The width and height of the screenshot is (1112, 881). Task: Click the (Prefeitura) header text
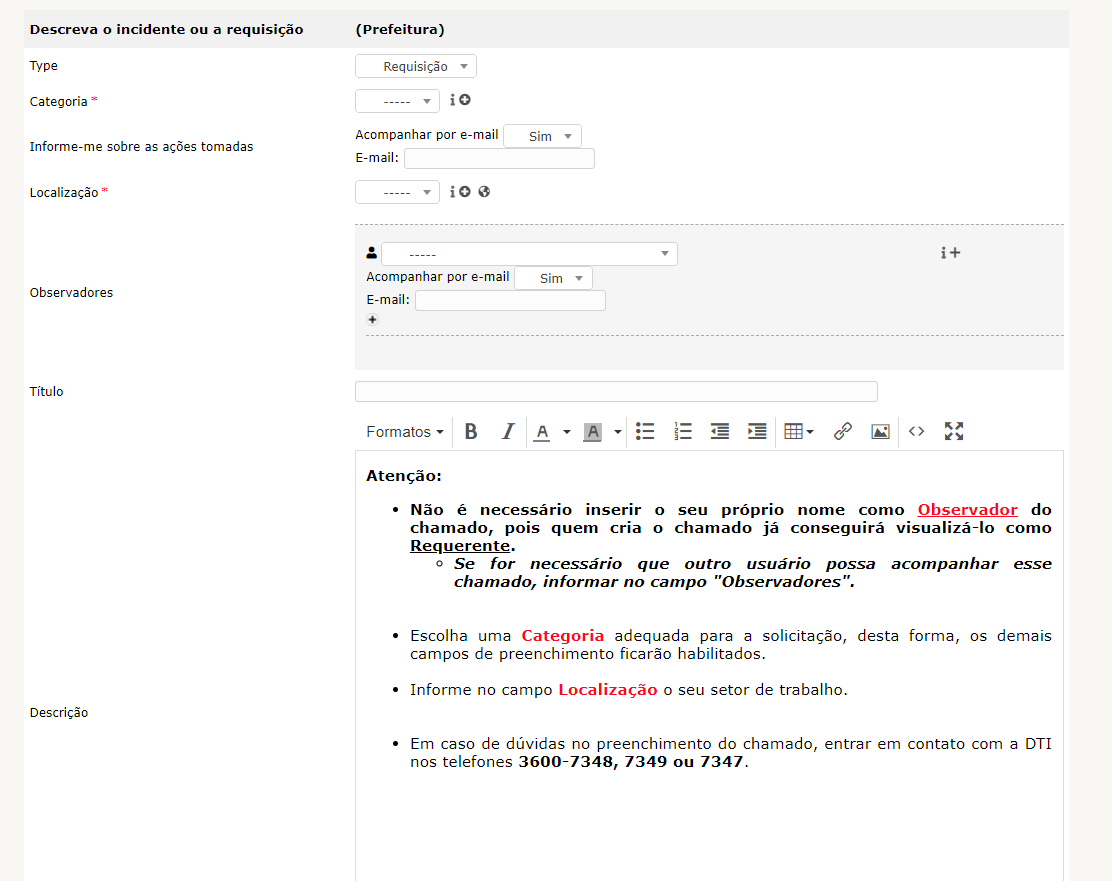pyautogui.click(x=400, y=29)
